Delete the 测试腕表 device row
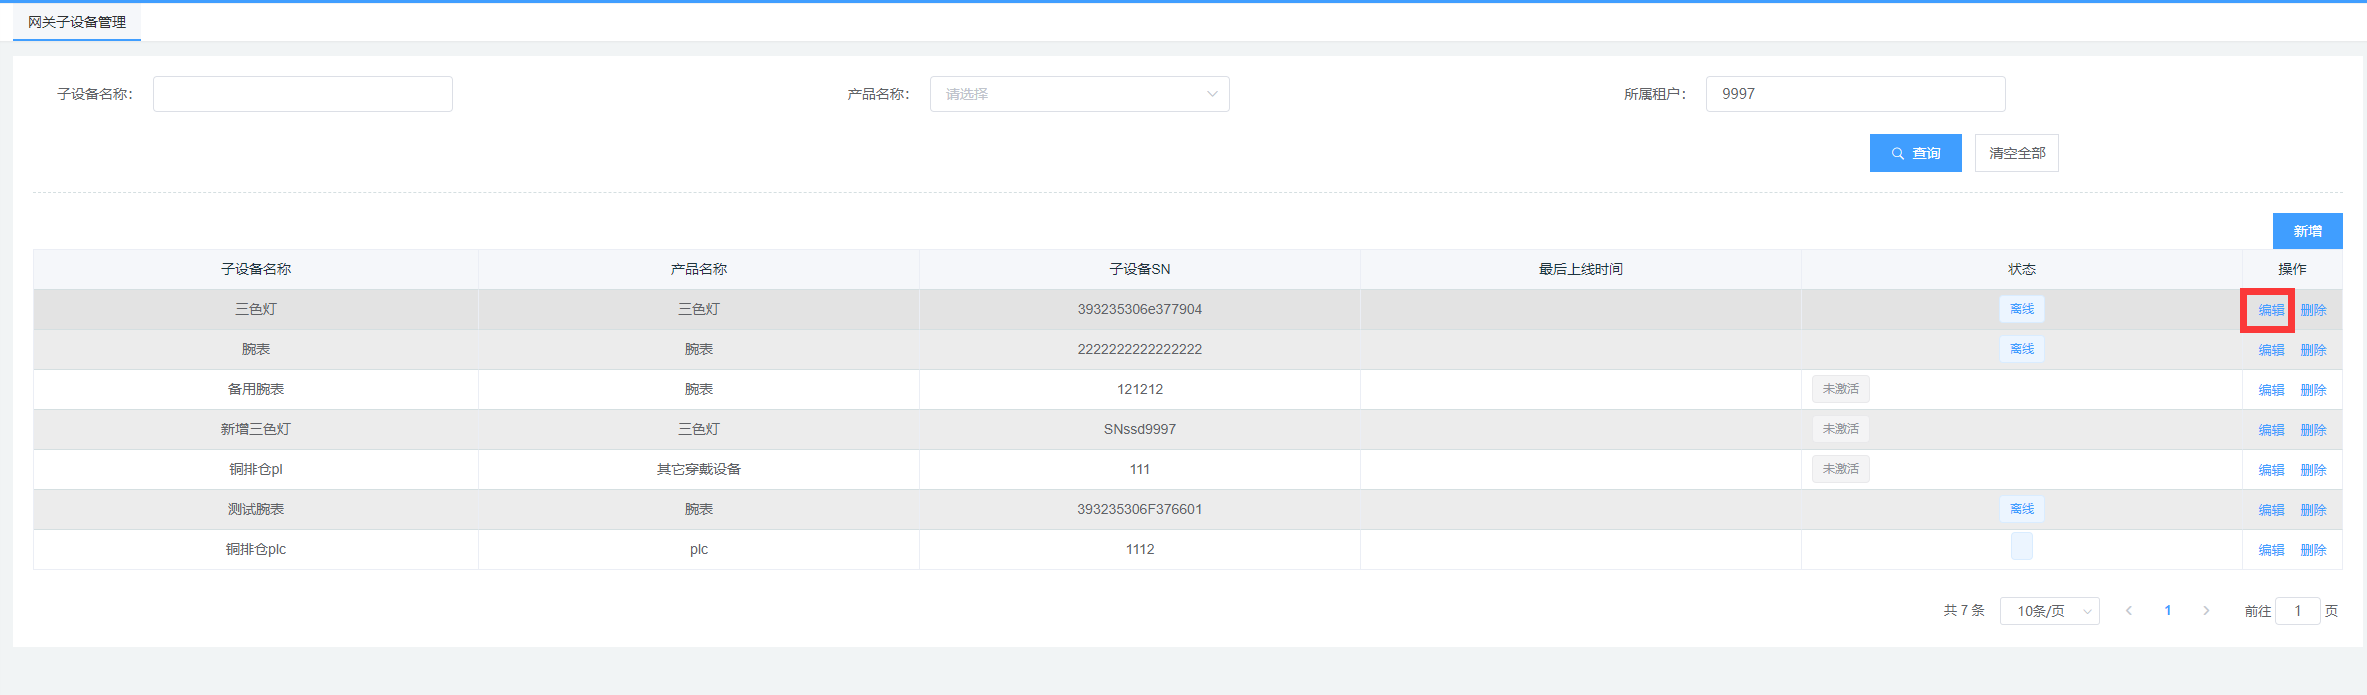Screen dimensions: 2367x695 click(2313, 510)
